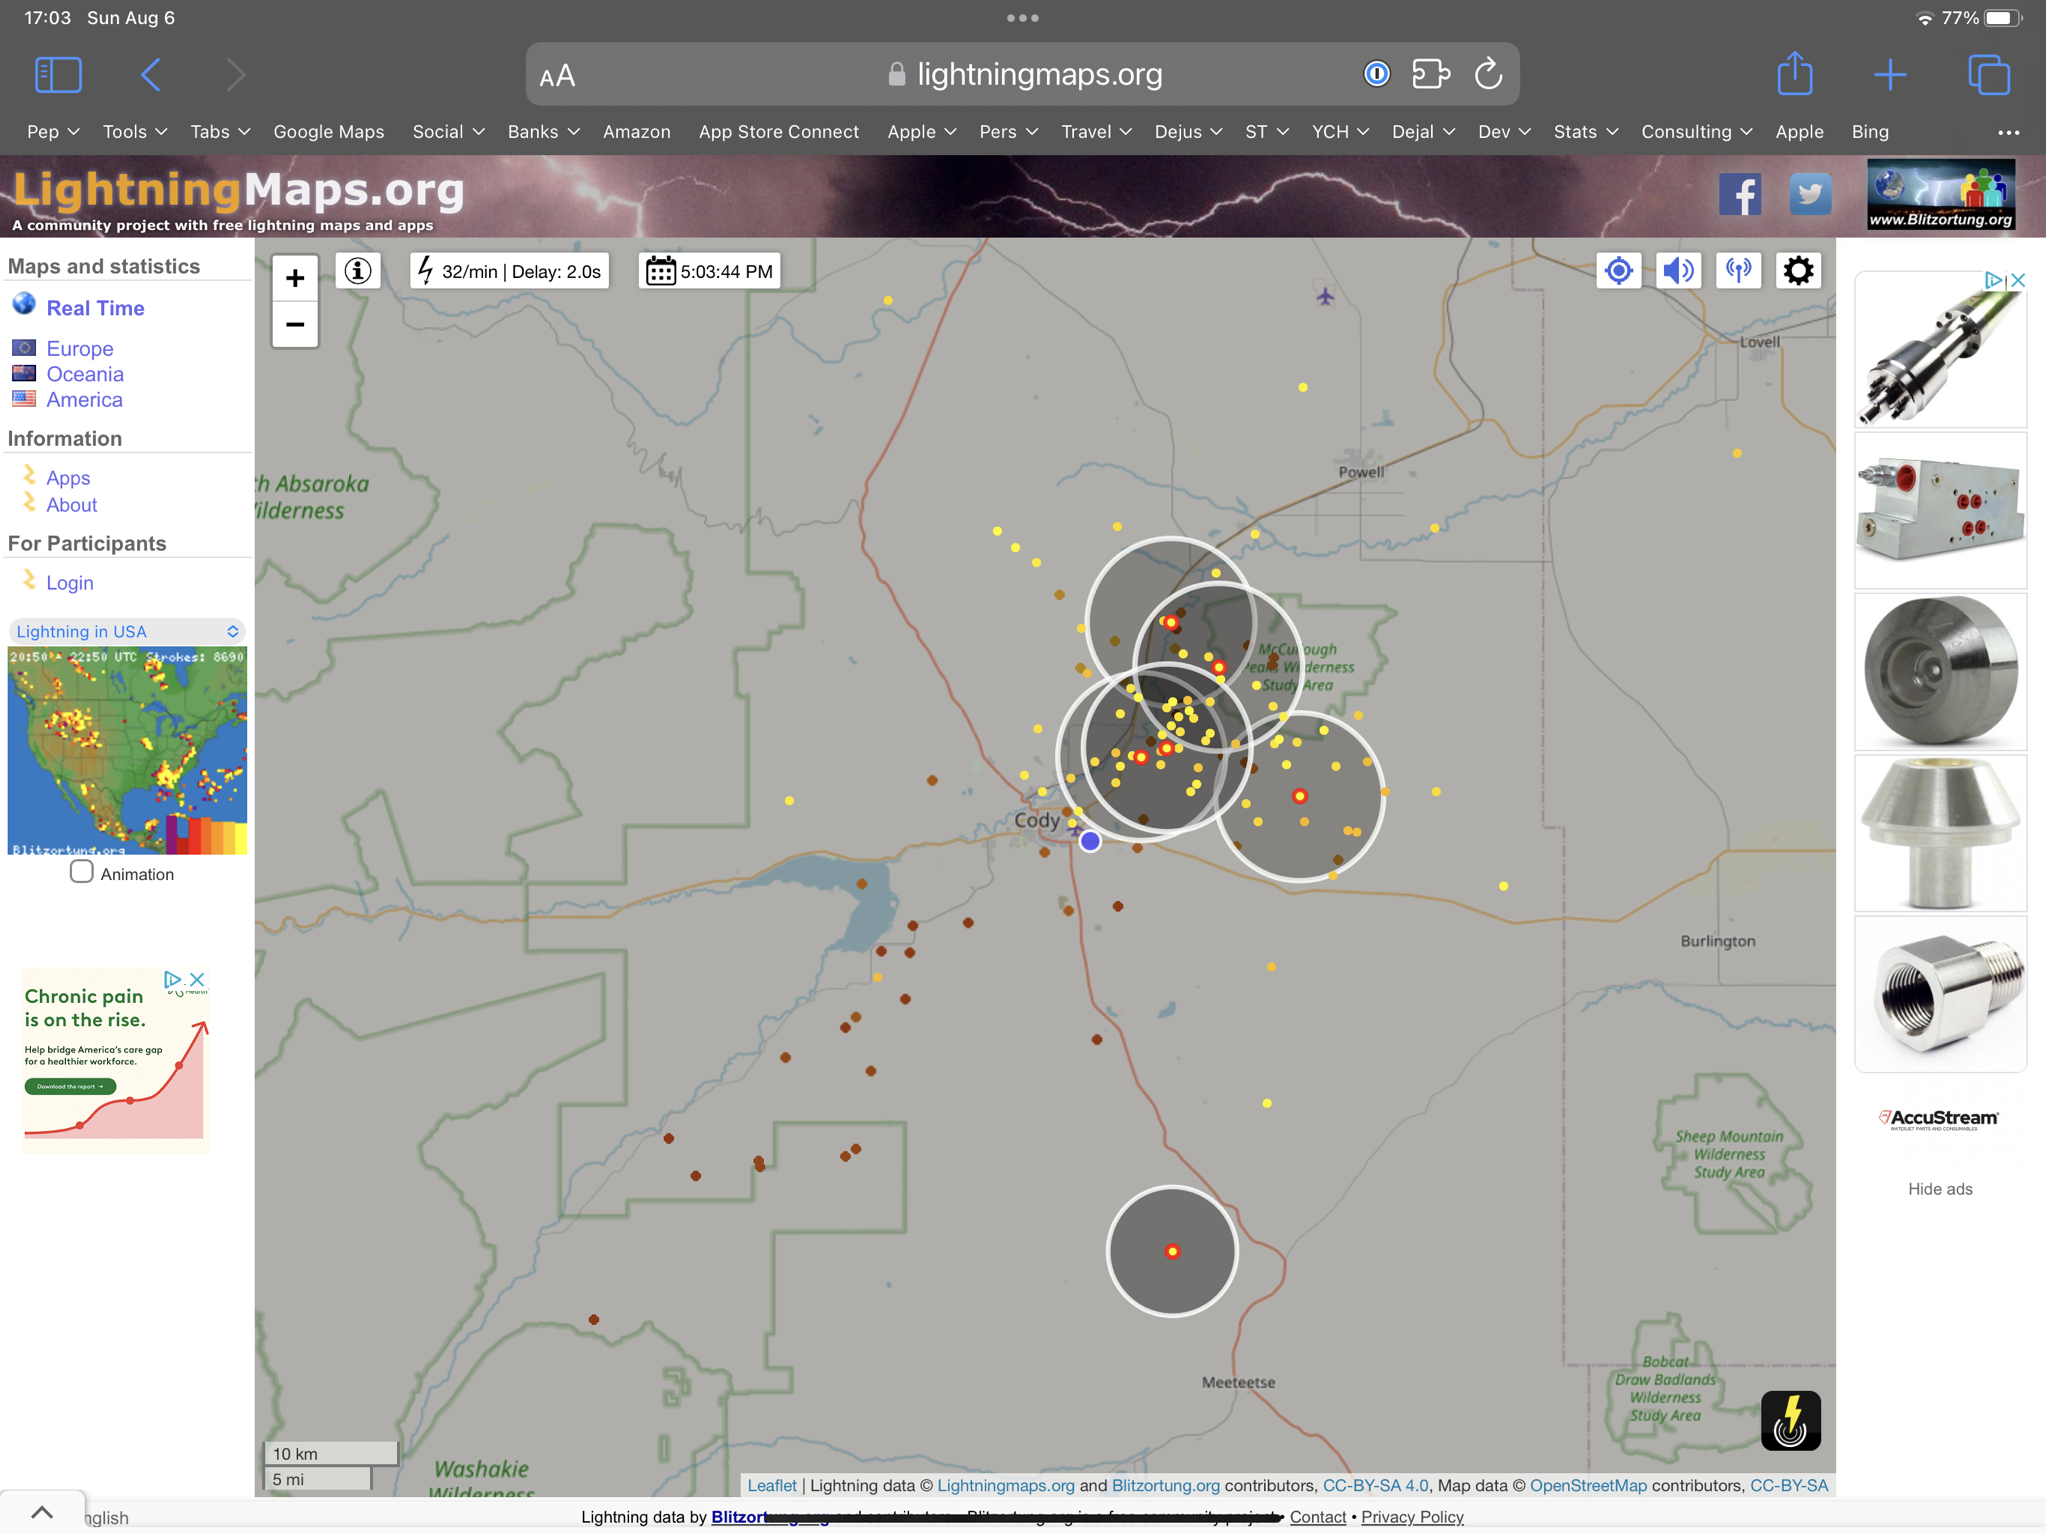Open the Amazon bookmark
2046x1534 pixels.
pyautogui.click(x=636, y=132)
